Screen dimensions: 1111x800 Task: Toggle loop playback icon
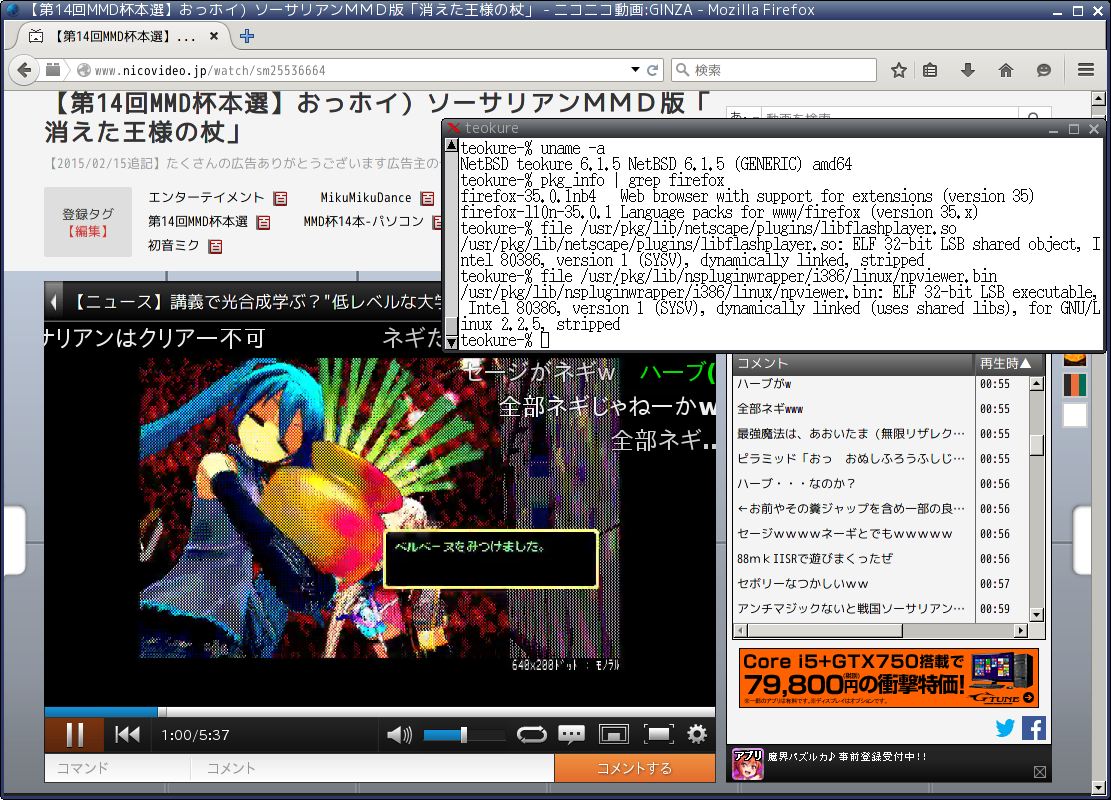(x=531, y=735)
